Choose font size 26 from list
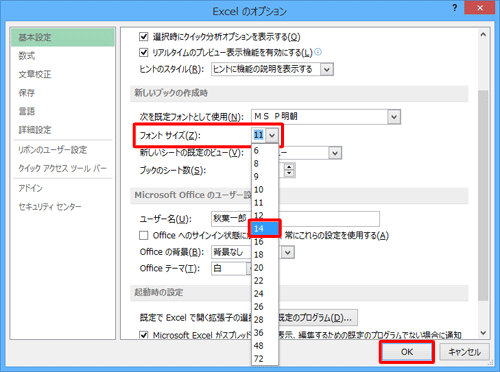Image resolution: width=500 pixels, height=372 pixels. pyautogui.click(x=265, y=306)
